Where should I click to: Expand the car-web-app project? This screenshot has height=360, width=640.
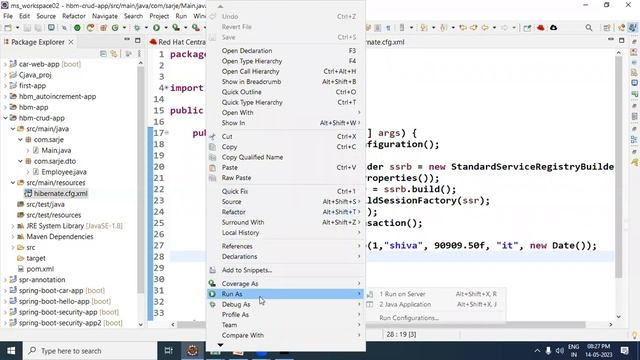[6, 64]
